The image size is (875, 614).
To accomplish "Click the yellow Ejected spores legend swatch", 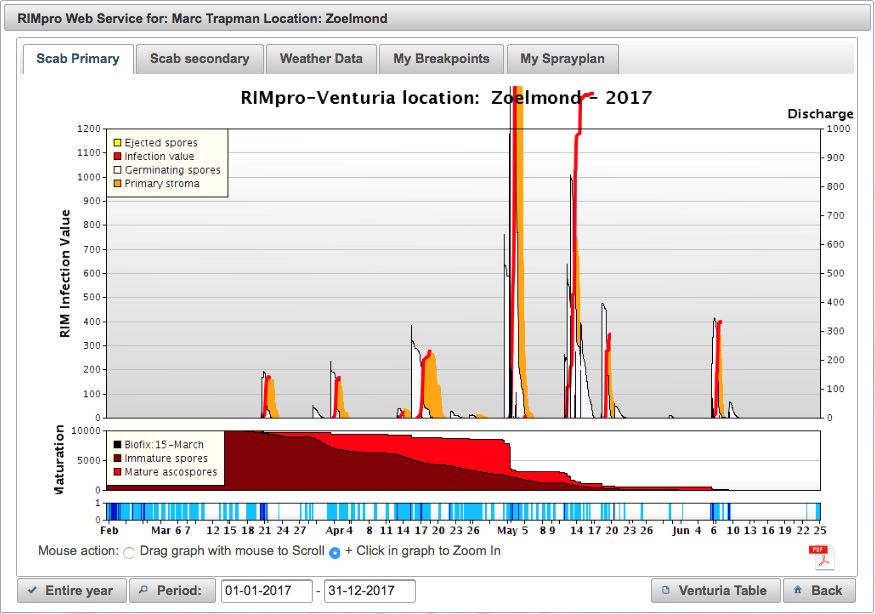I will click(117, 143).
